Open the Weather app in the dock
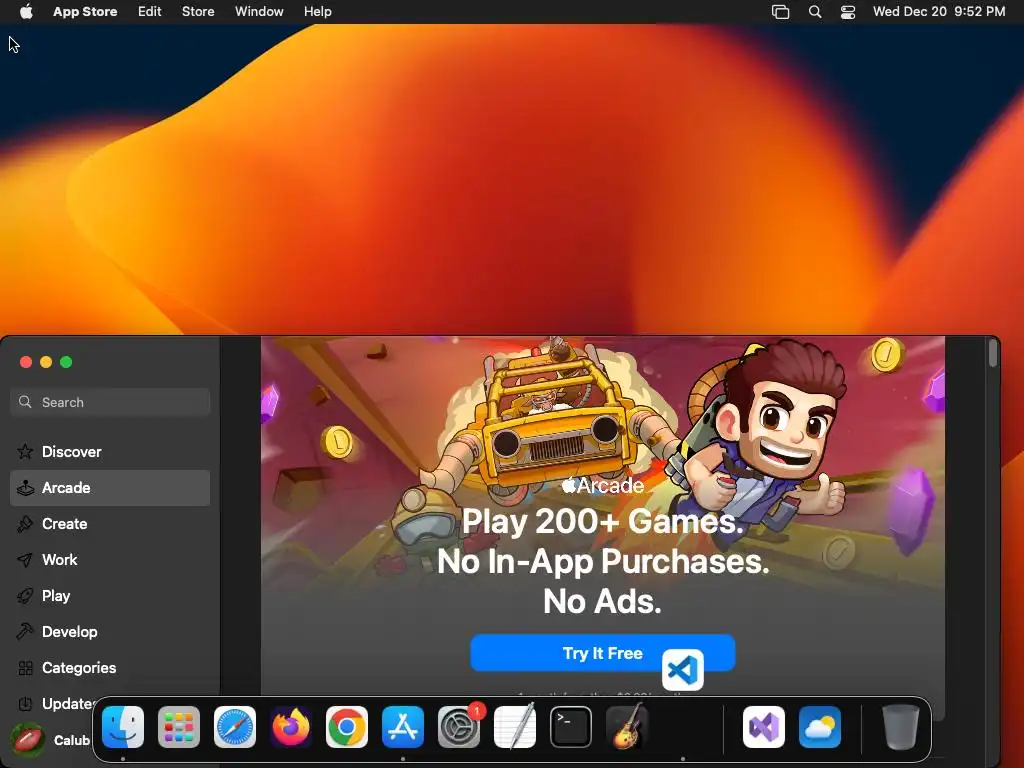1024x768 pixels. click(820, 727)
